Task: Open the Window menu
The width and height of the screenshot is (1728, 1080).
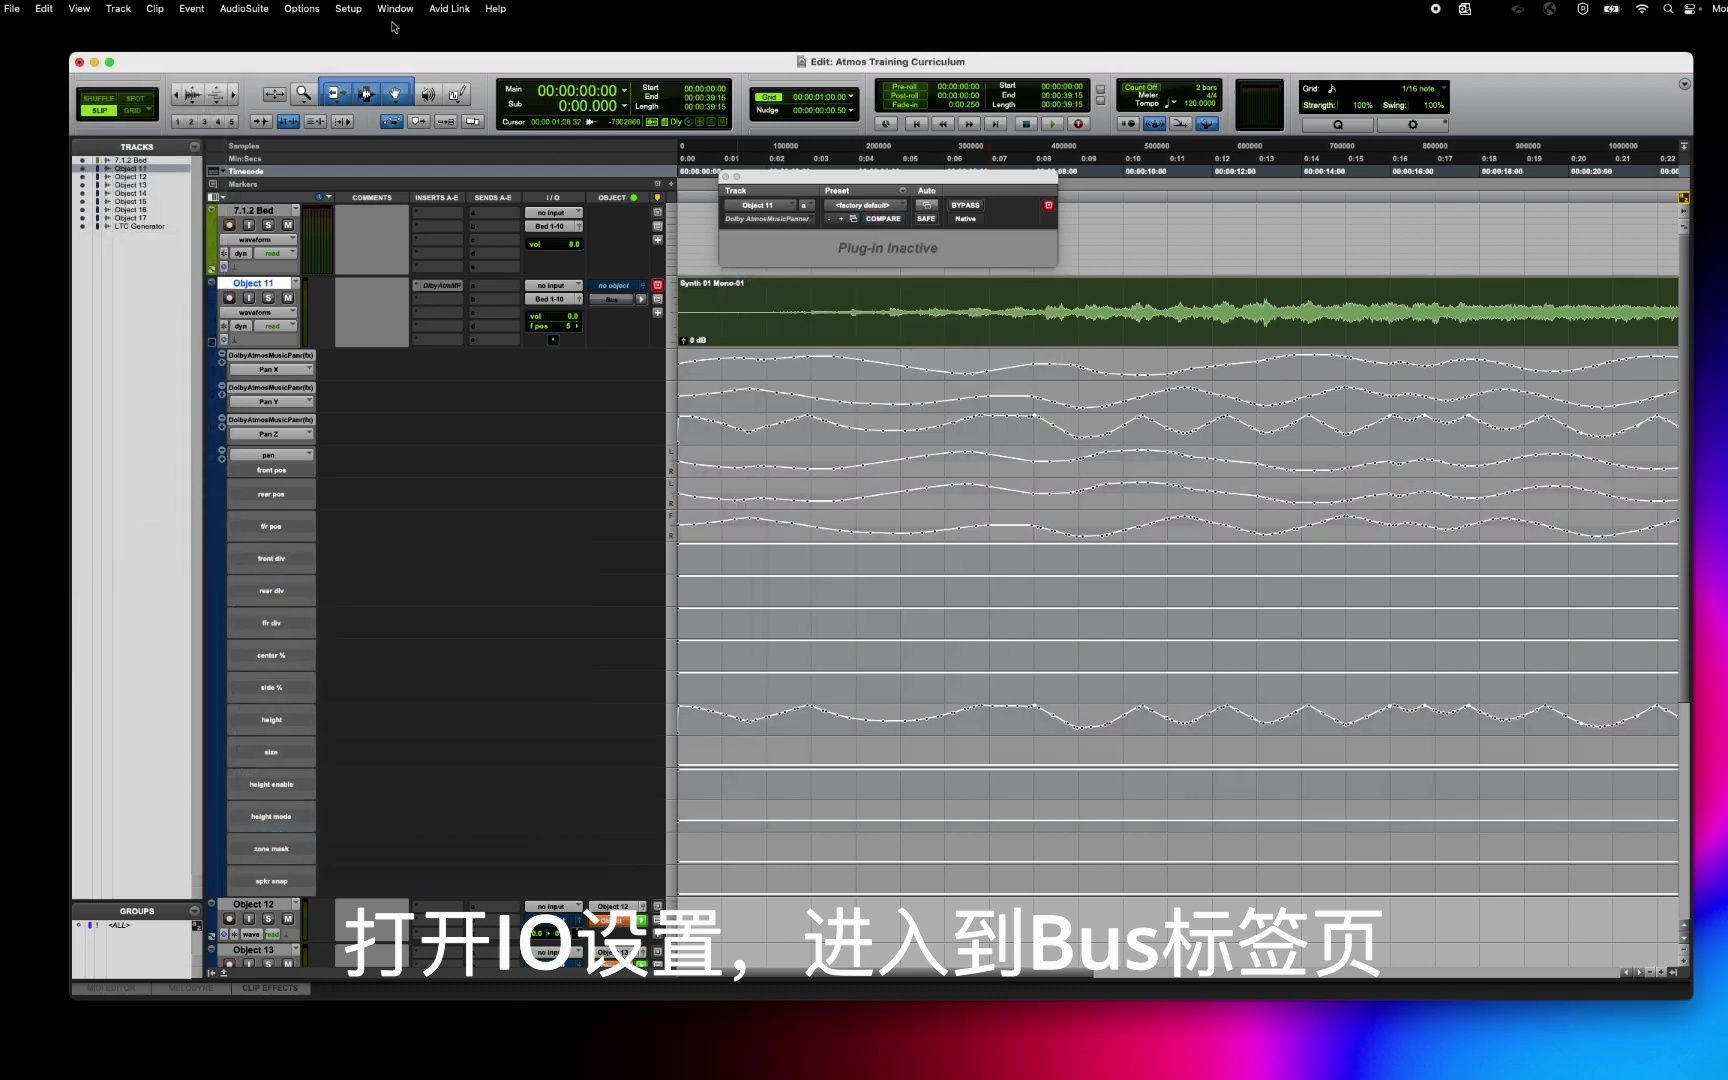Action: point(395,8)
